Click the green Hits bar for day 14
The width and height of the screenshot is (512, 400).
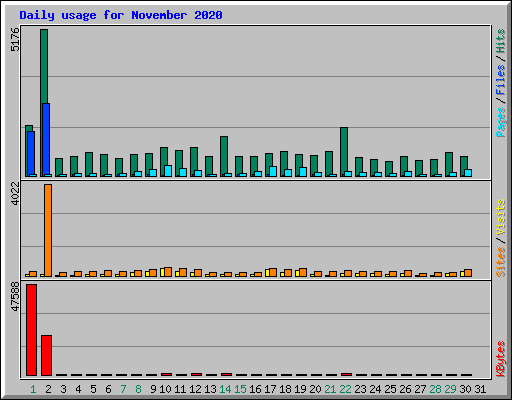[224, 155]
